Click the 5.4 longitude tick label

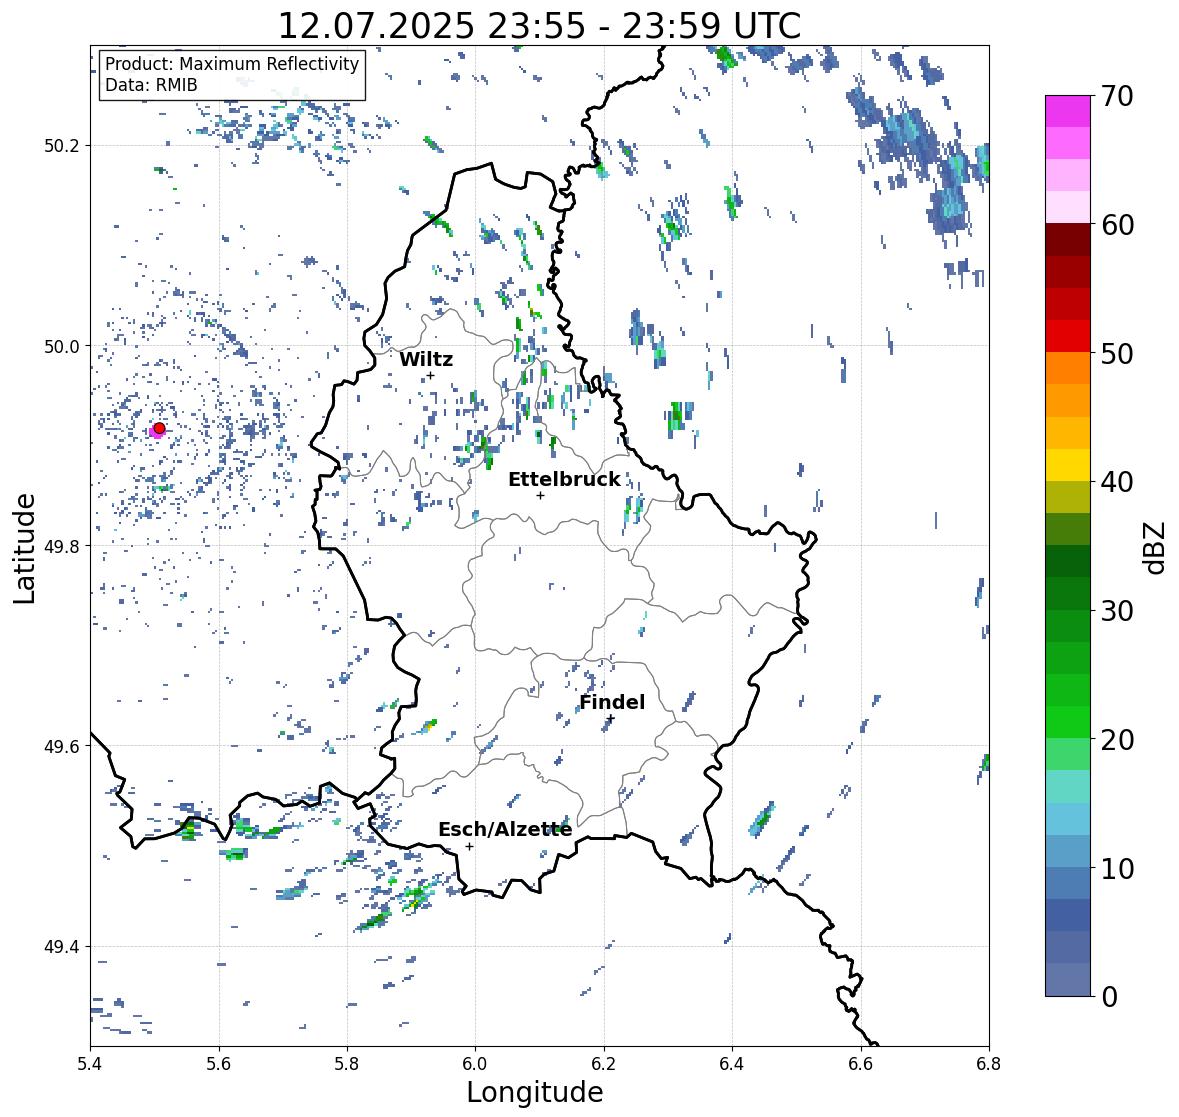tap(90, 1064)
